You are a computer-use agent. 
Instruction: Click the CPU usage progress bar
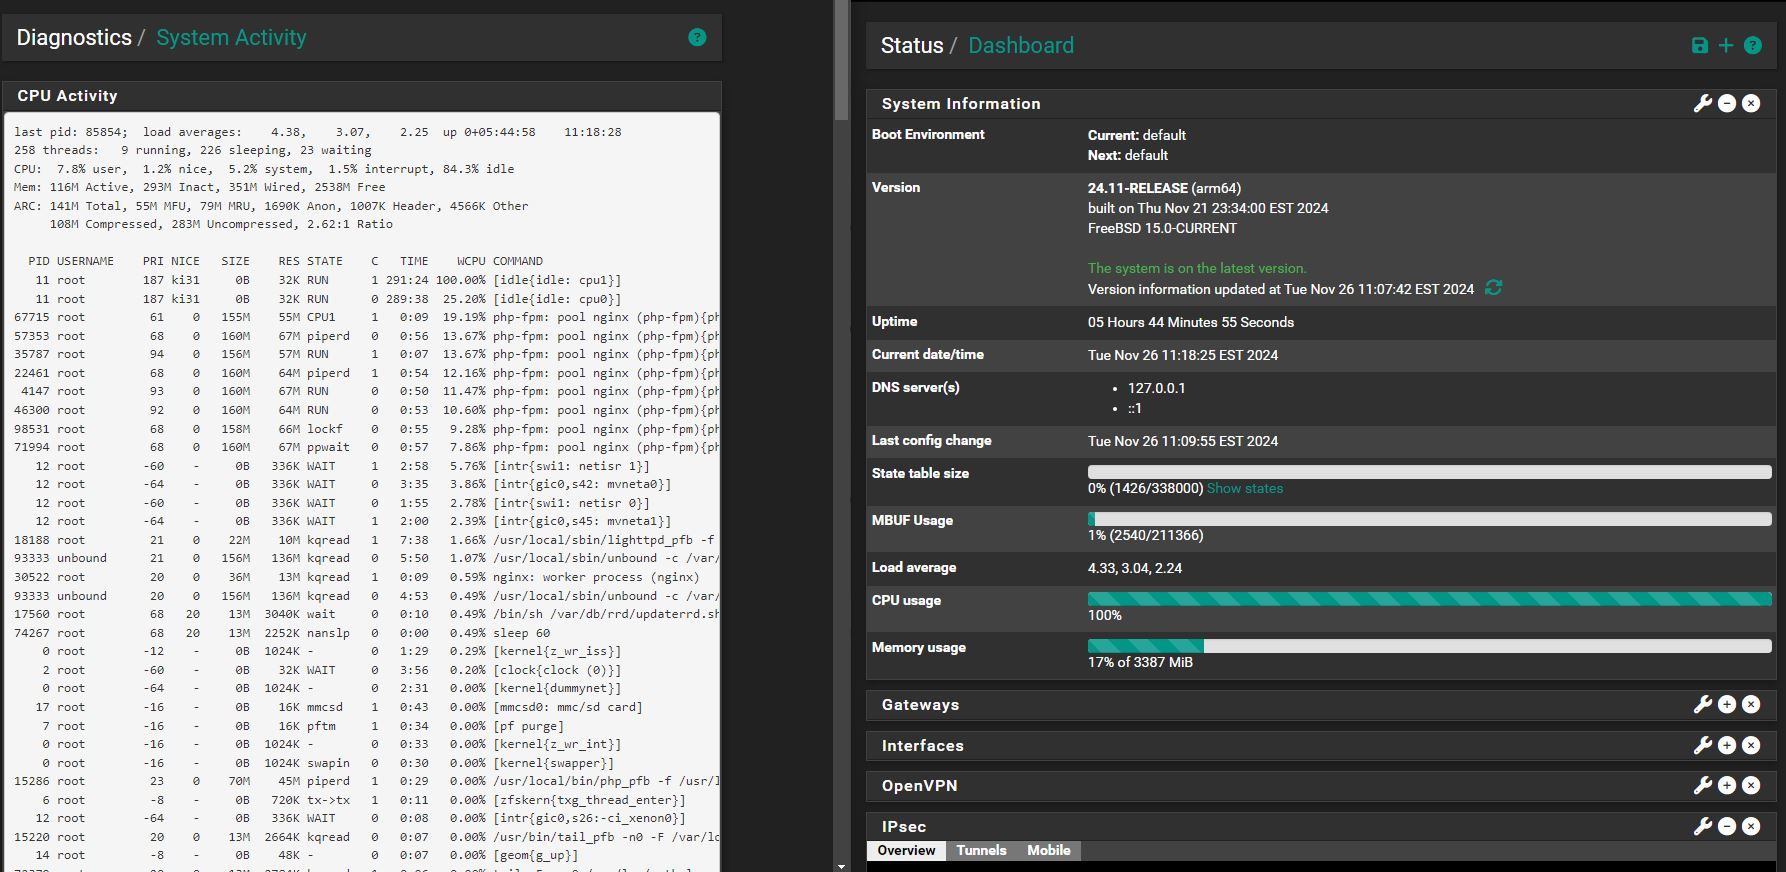pos(1430,599)
